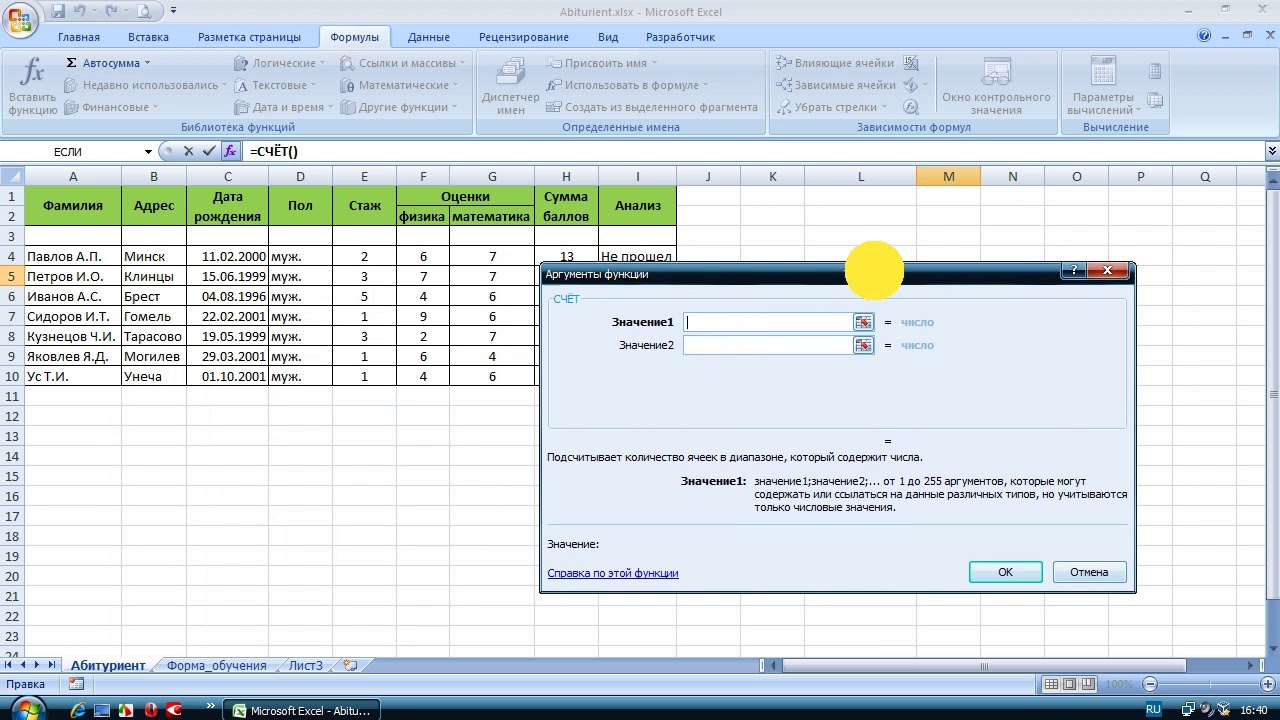
Task: Open the Matematicheskie functions dropdown
Action: [399, 85]
